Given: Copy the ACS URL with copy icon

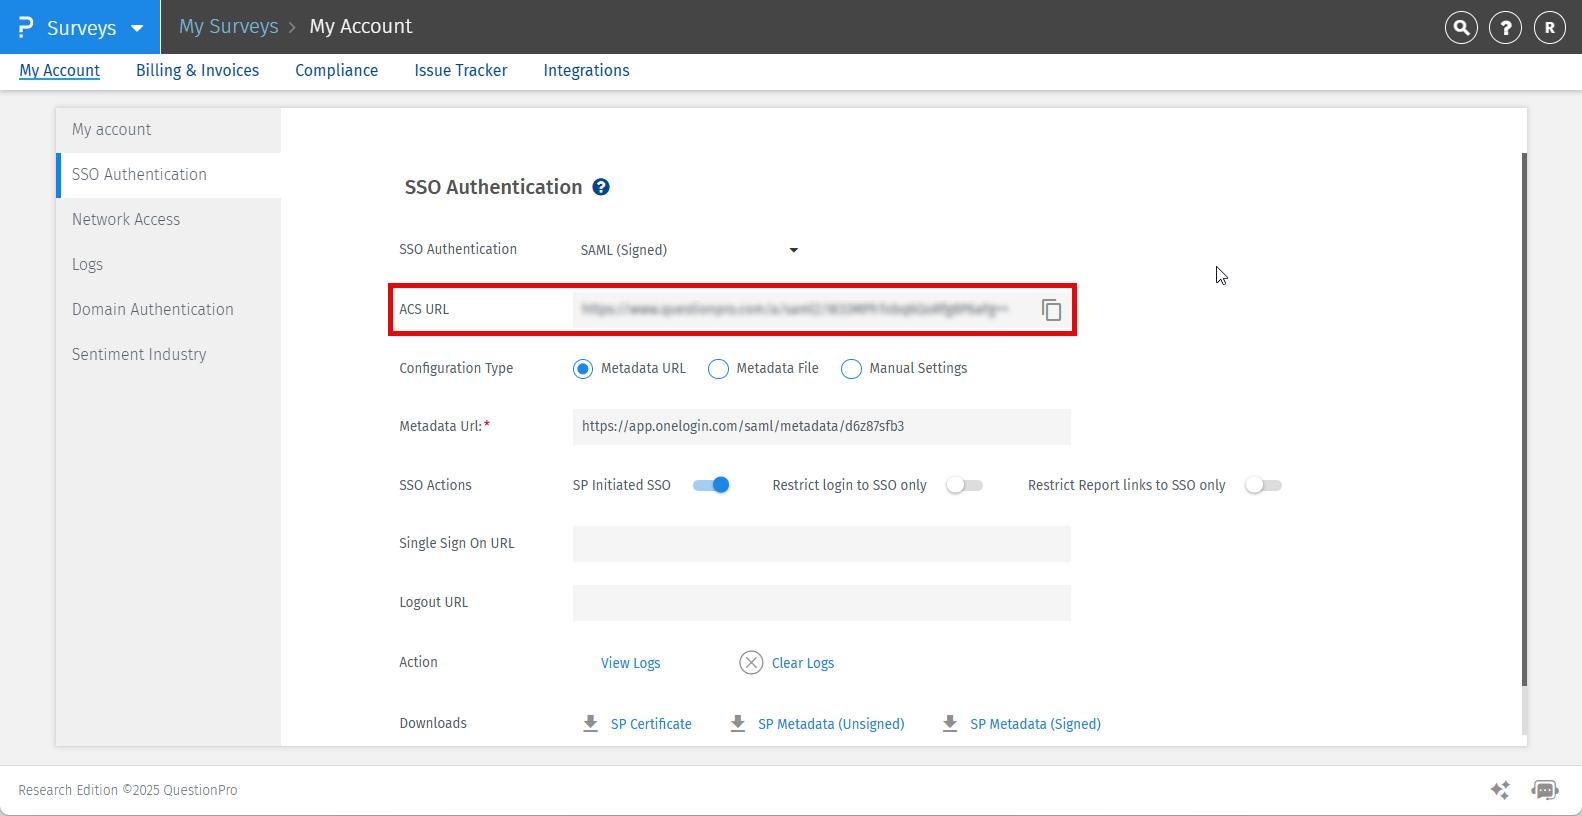Looking at the screenshot, I should click(x=1051, y=310).
